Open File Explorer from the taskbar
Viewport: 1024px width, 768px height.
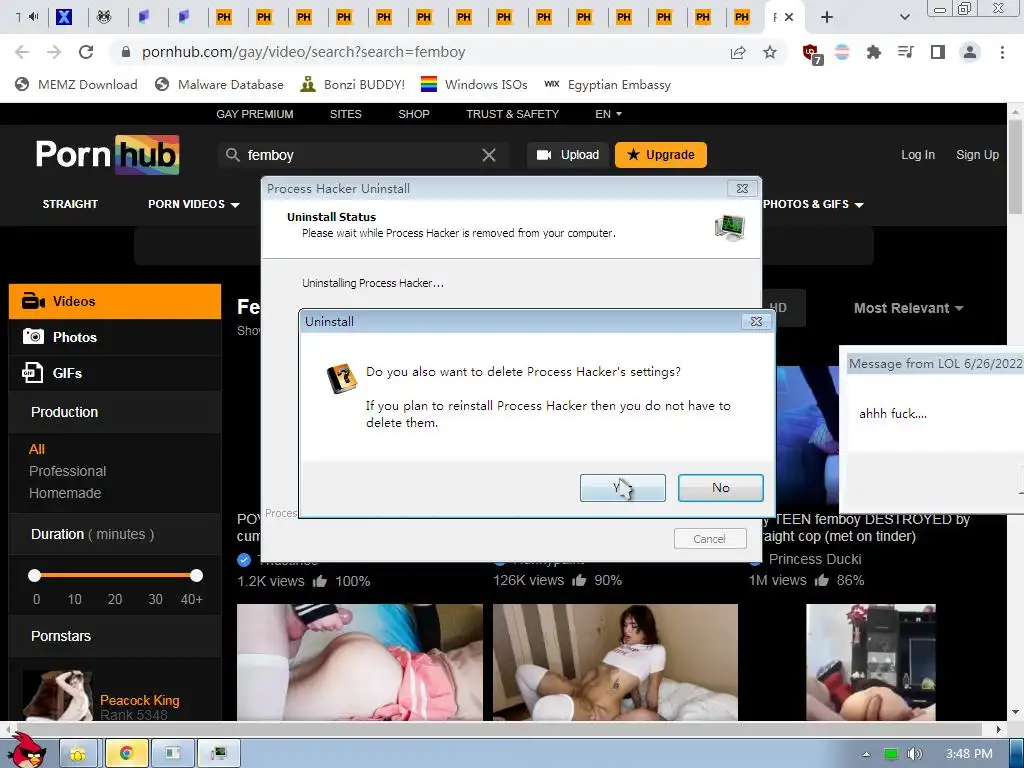[78, 754]
